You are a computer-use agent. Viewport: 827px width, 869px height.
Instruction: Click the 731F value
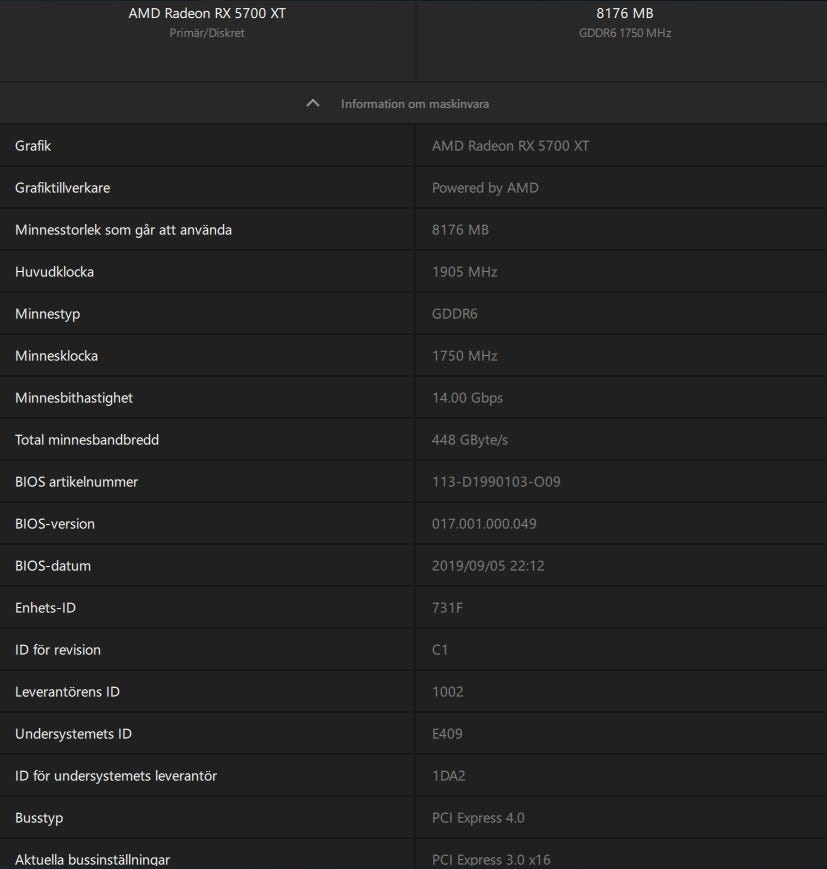pyautogui.click(x=447, y=608)
